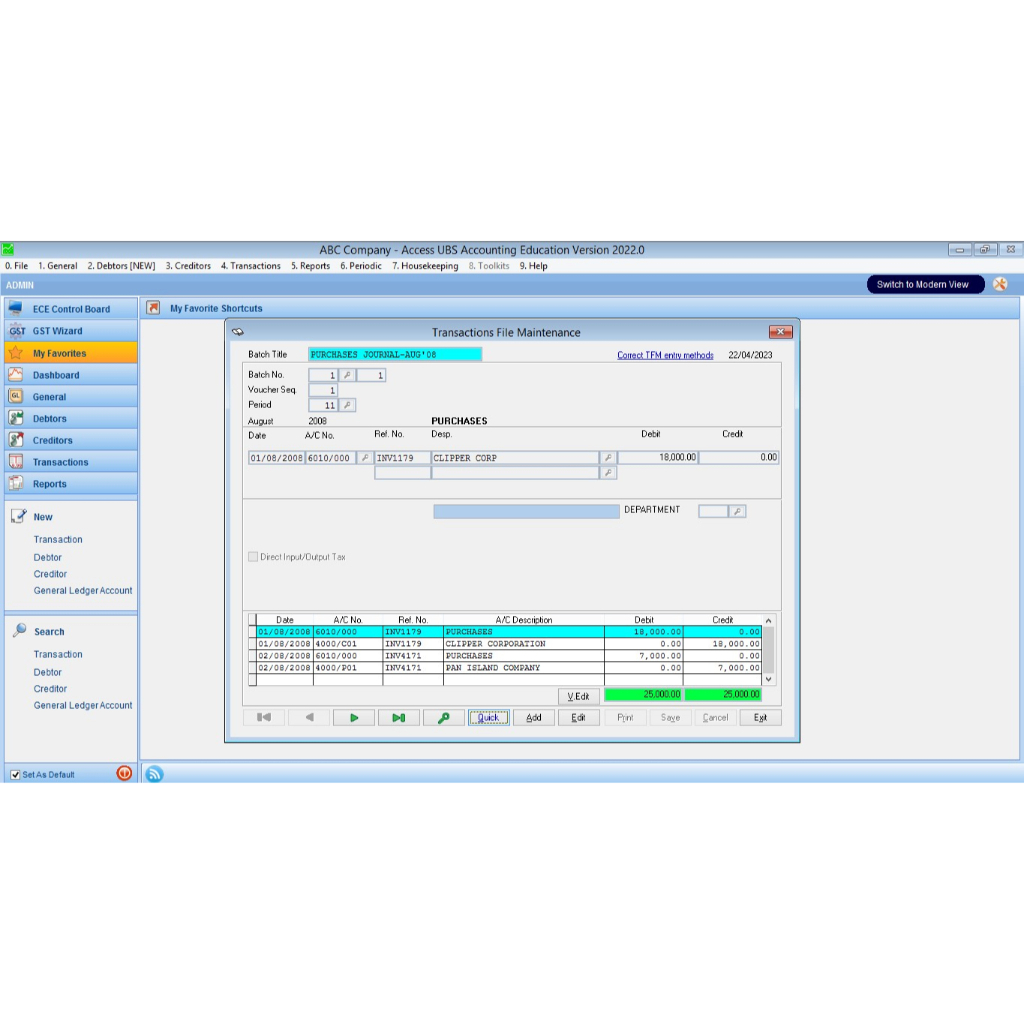The width and height of the screenshot is (1024, 1024).
Task: Click the Dashboard chart icon
Action: [16, 375]
